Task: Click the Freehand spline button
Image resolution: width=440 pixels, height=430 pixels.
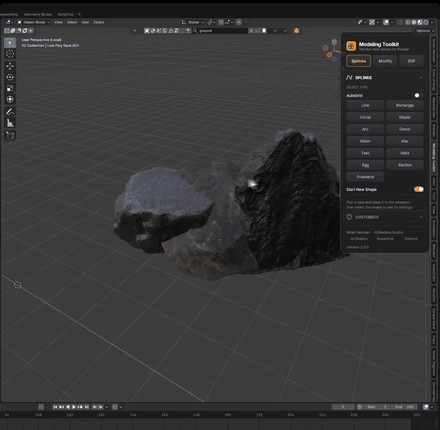Action: (x=365, y=177)
